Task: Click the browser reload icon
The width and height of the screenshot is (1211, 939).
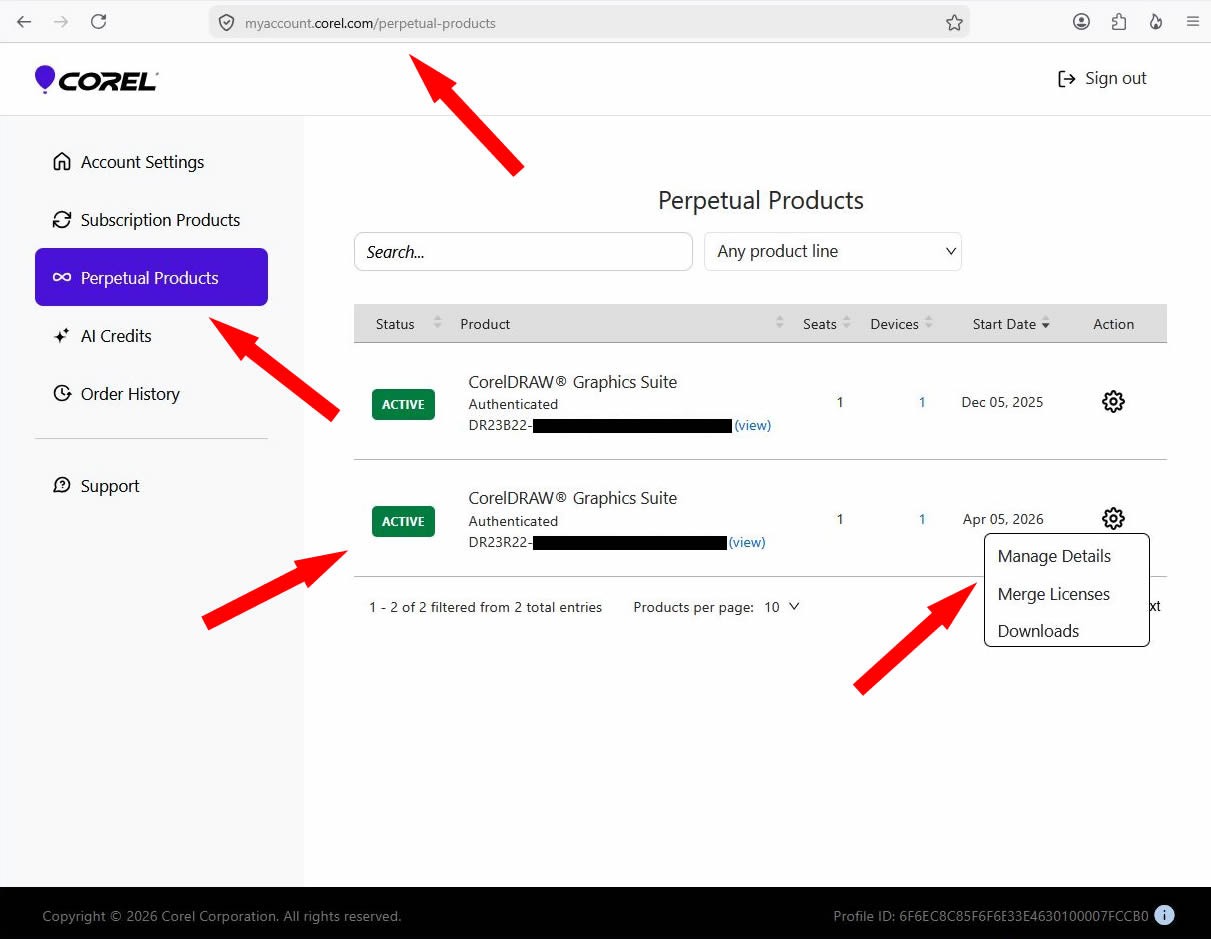Action: 98,22
